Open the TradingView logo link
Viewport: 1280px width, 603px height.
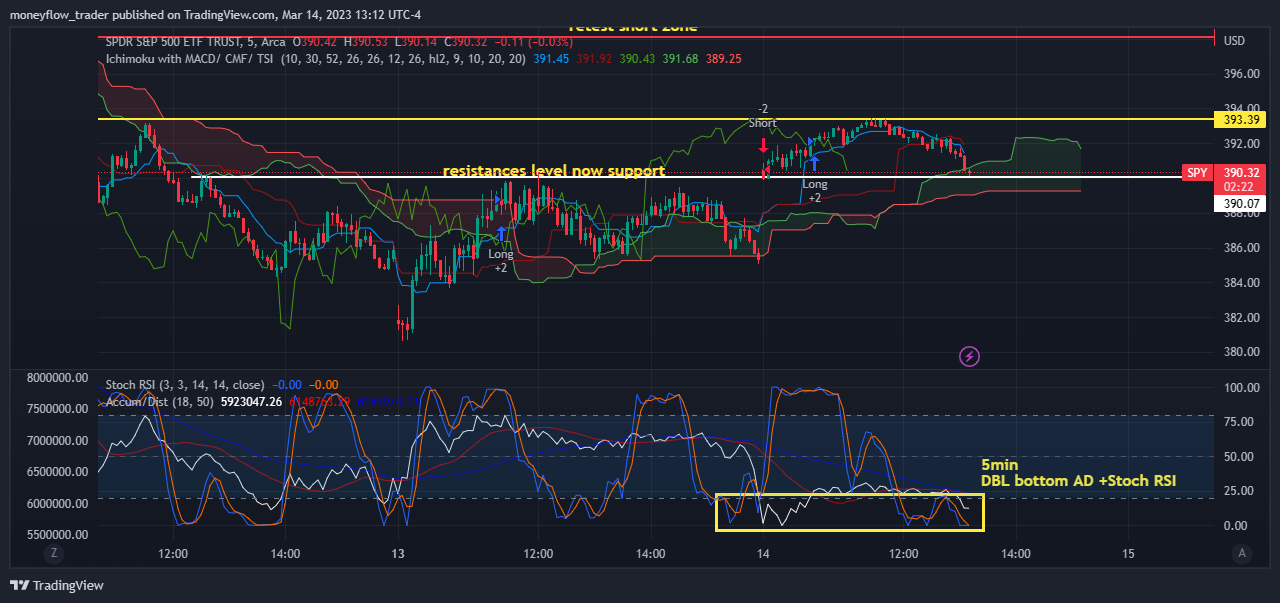pos(57,585)
